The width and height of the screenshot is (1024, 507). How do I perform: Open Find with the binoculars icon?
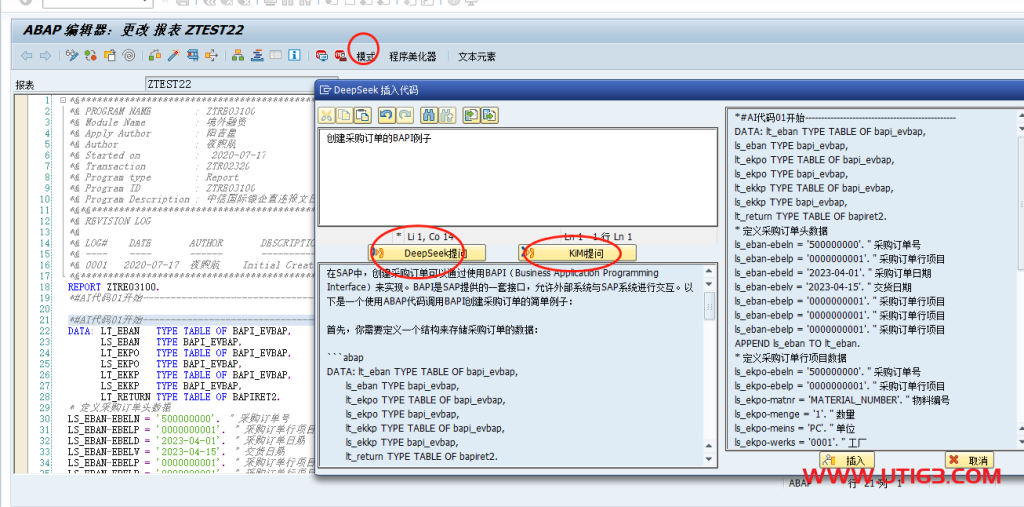click(x=429, y=116)
